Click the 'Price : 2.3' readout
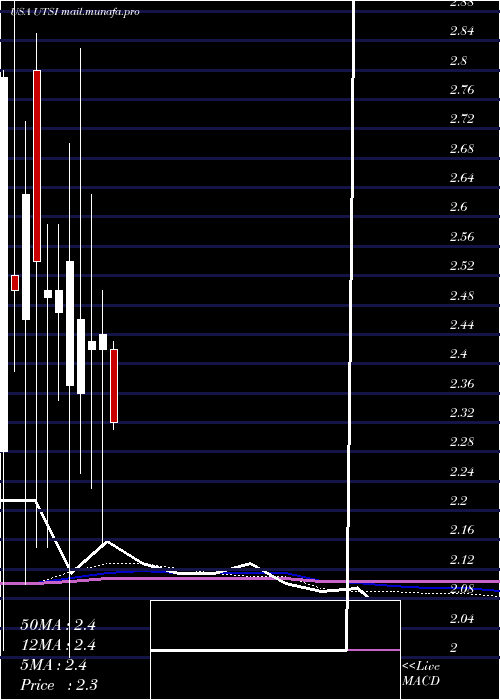Viewport: 500px width, 700px height. [x=59, y=685]
